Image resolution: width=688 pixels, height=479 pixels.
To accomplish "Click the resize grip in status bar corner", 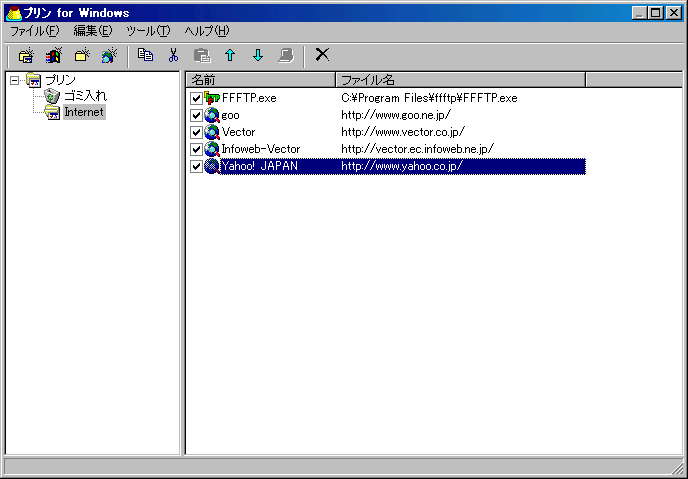I will pos(677,467).
